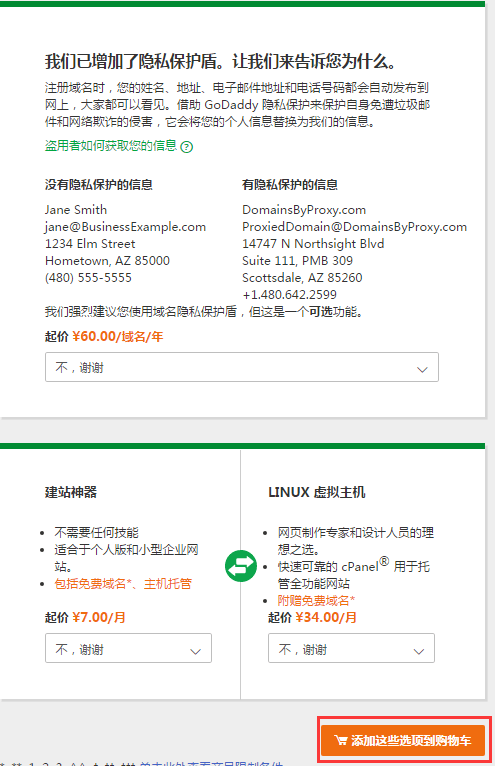The height and width of the screenshot is (766, 495).
Task: Open the 建站神器 不，谢谢 dropdown
Action: pos(129,648)
